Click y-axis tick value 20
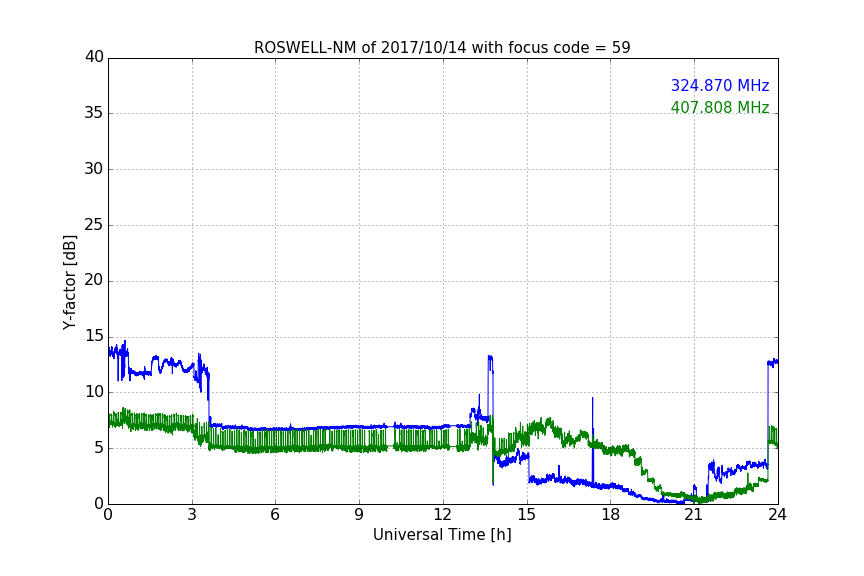 (94, 281)
